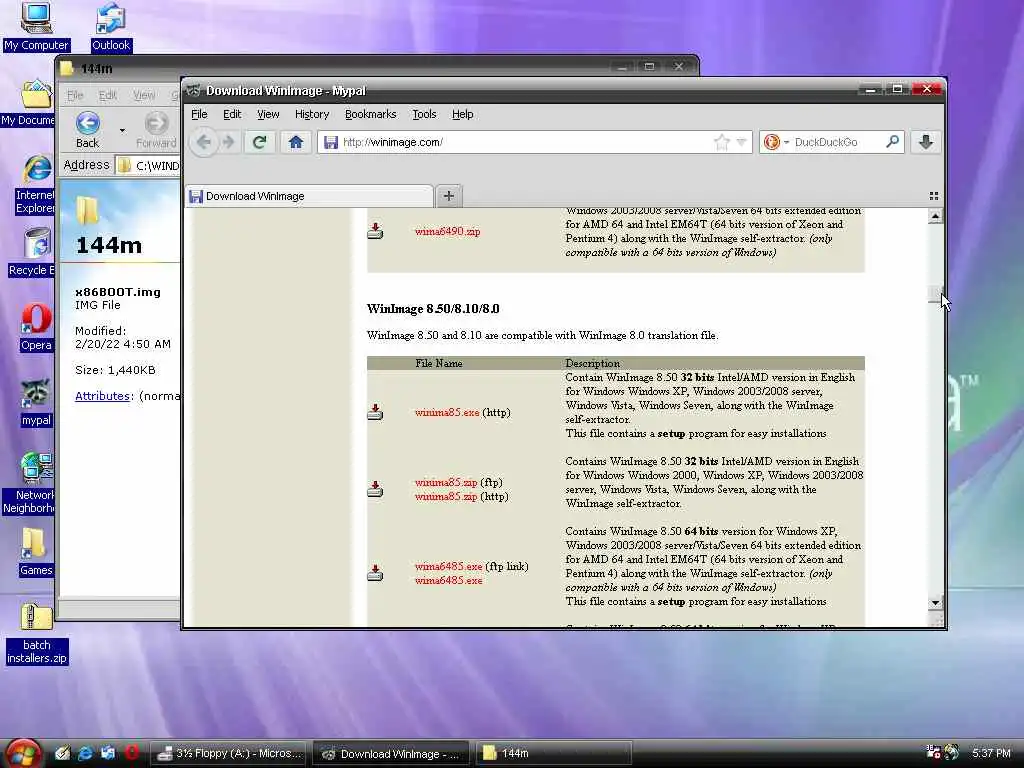This screenshot has height=768, width=1024.
Task: Open Network Neighborhood icon
Action: [29, 483]
